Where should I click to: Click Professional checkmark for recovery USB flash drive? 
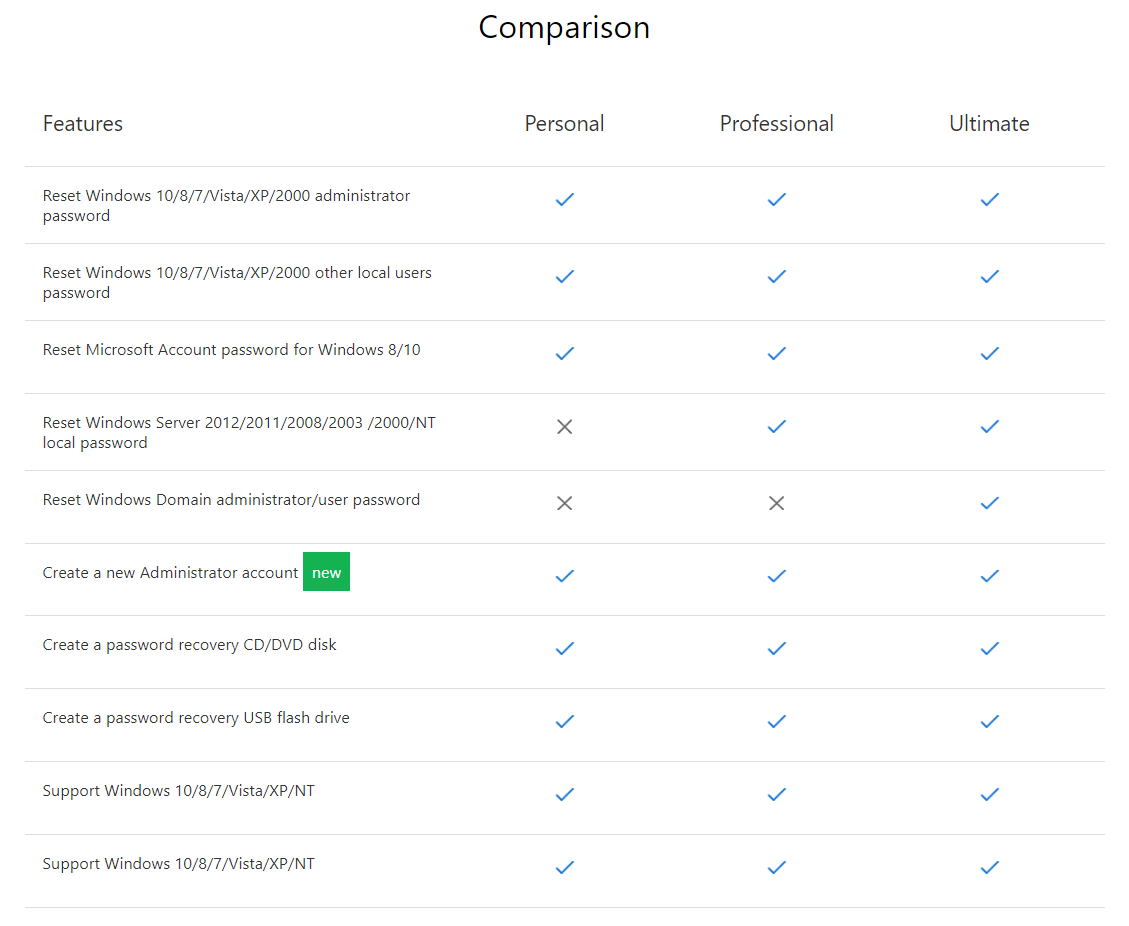776,722
